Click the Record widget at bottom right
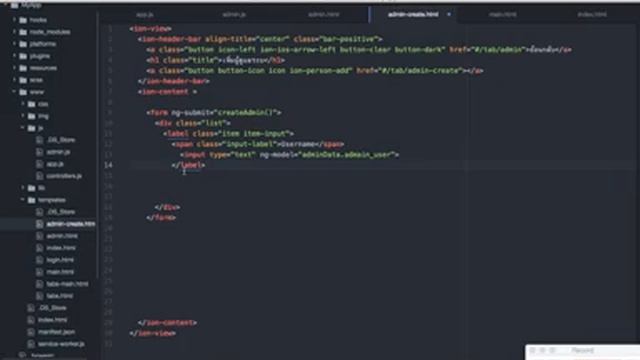 582,351
